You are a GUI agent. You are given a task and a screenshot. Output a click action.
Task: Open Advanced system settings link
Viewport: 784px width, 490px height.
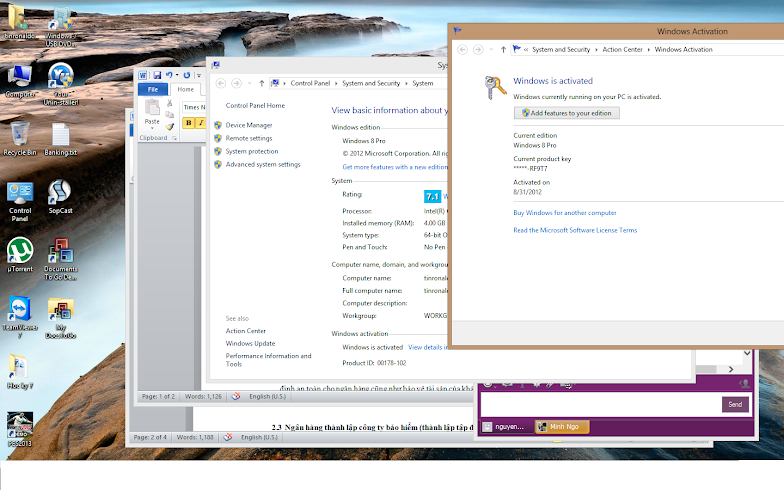[x=263, y=164]
